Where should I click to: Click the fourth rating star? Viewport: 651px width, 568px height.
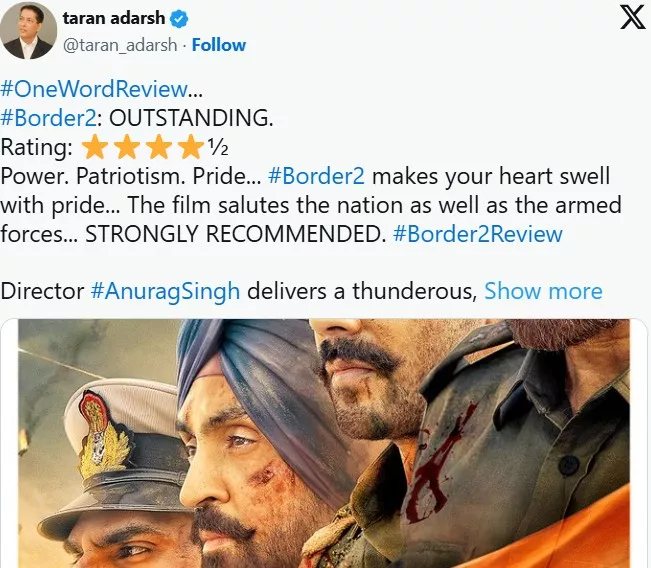click(191, 147)
